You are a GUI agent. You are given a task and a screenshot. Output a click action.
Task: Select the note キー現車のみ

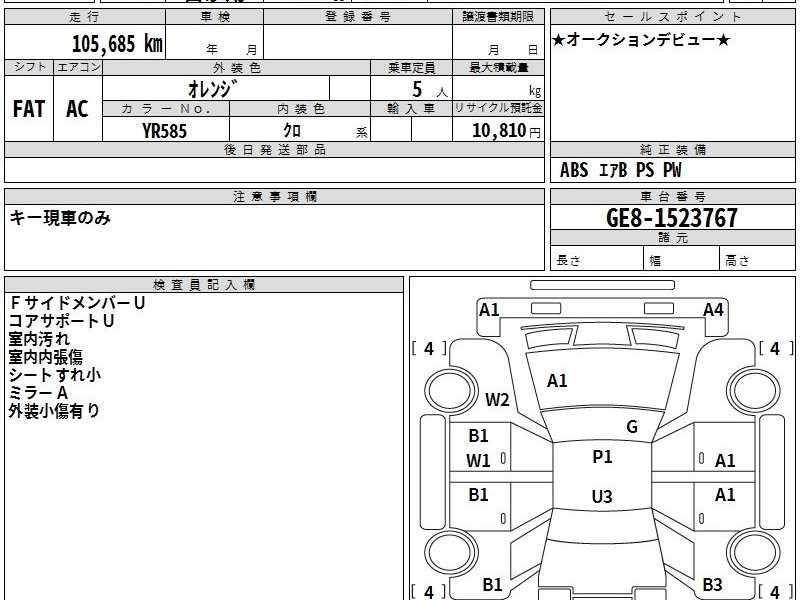(x=60, y=218)
